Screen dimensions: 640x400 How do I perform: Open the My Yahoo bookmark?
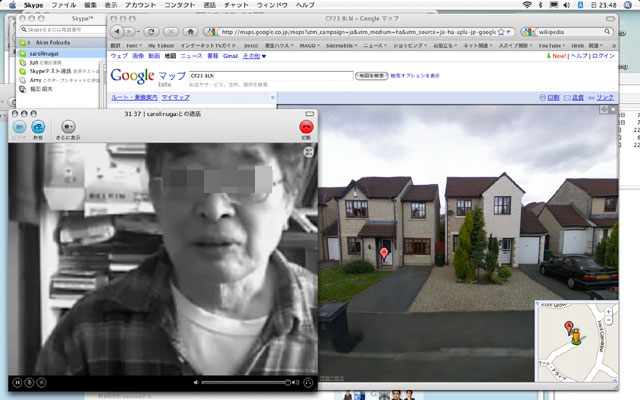(161, 46)
